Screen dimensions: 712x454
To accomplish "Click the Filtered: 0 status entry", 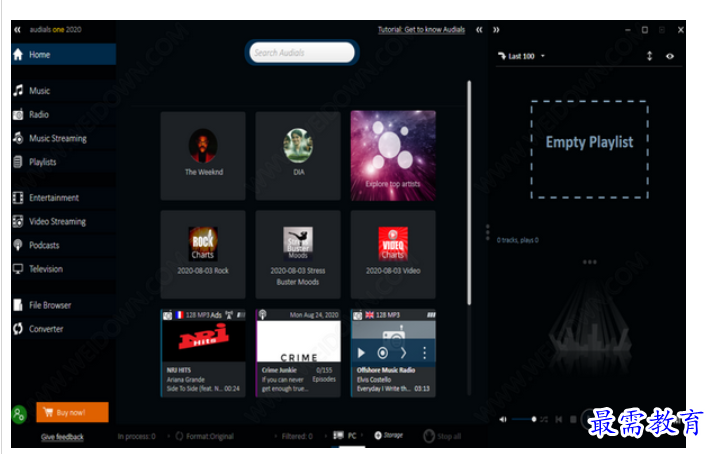I will [x=297, y=436].
